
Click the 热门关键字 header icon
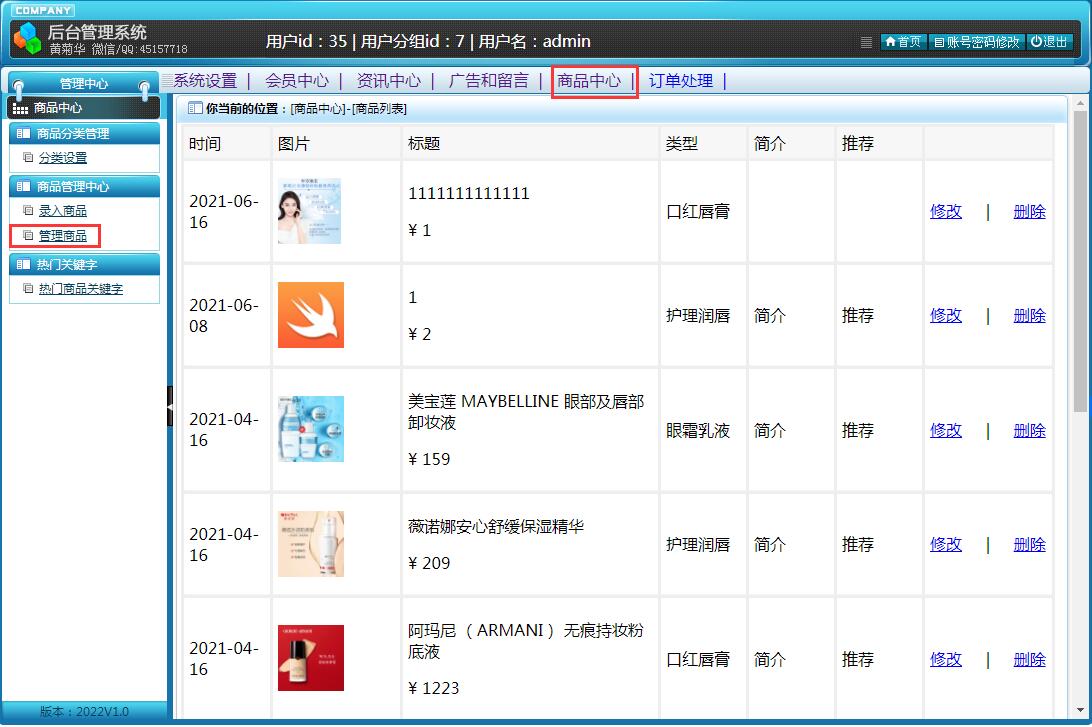tap(23, 264)
